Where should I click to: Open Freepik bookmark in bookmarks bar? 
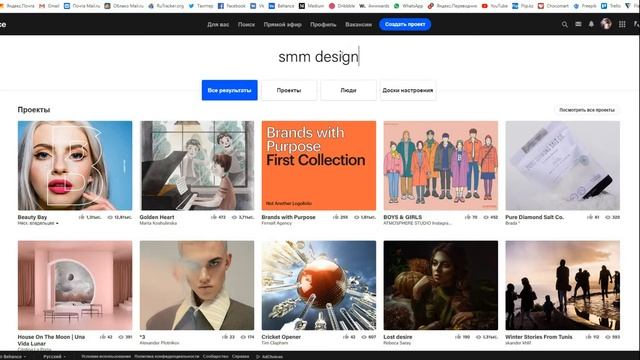[x=585, y=6]
